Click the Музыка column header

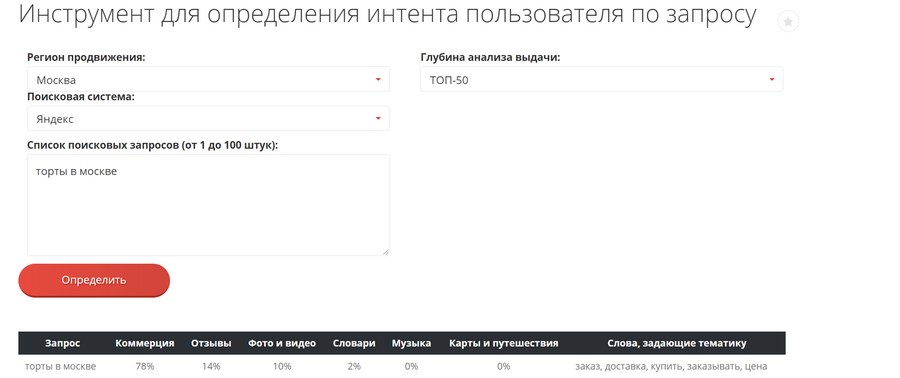(412, 343)
